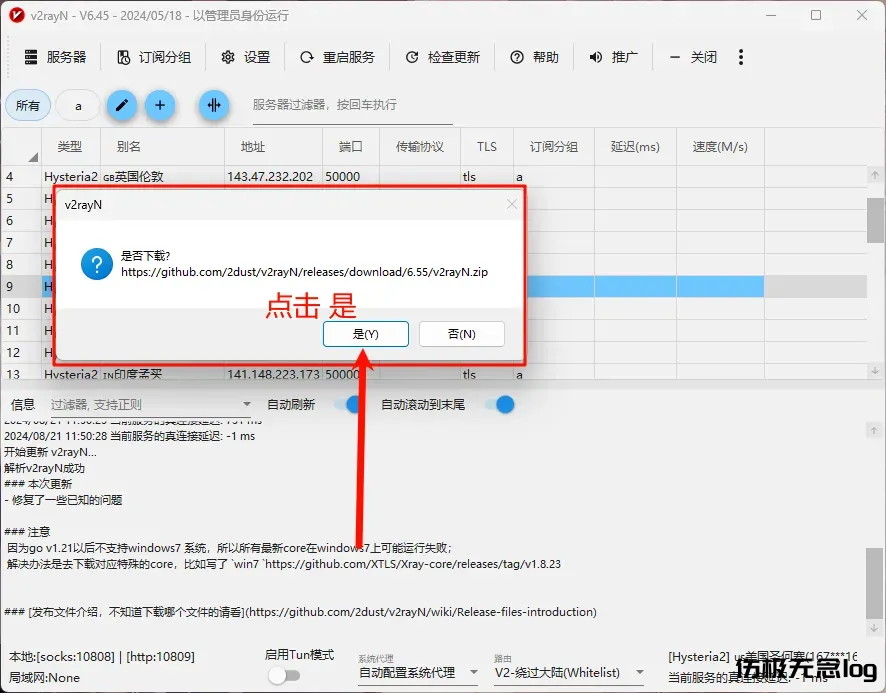
Task: Click the address 141.148.223.173 cell
Action: click(x=273, y=374)
